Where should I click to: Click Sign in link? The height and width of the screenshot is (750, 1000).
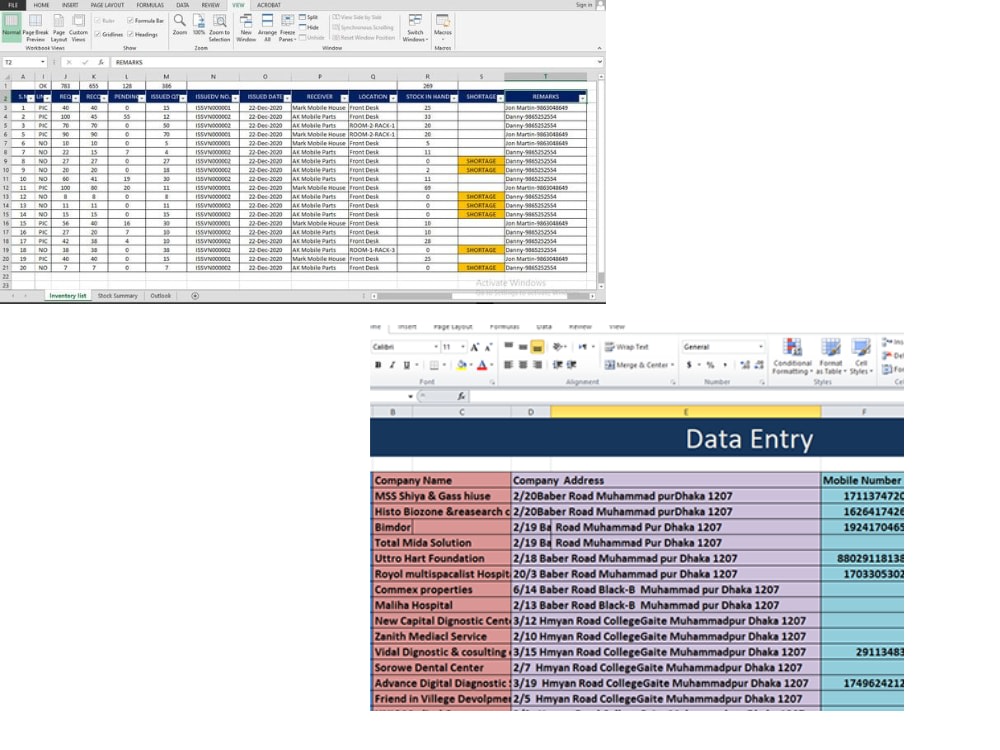click(584, 5)
